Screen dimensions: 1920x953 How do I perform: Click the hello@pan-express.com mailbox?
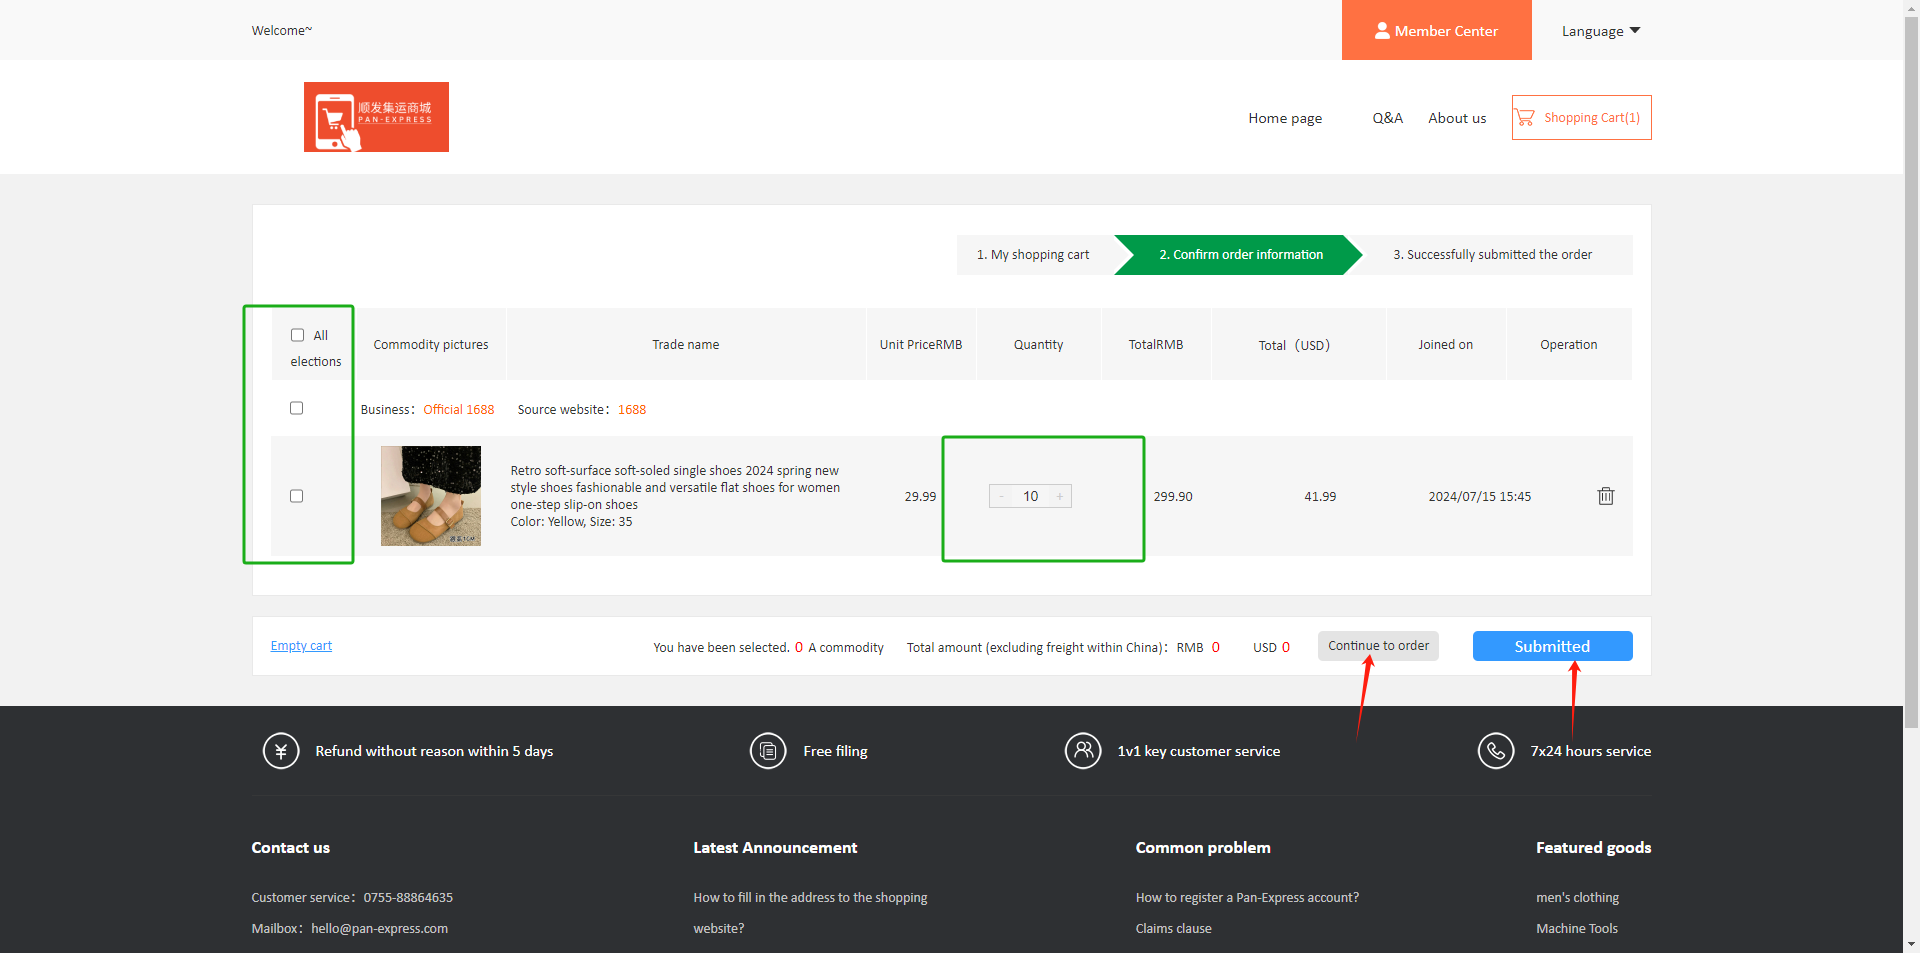(x=379, y=929)
